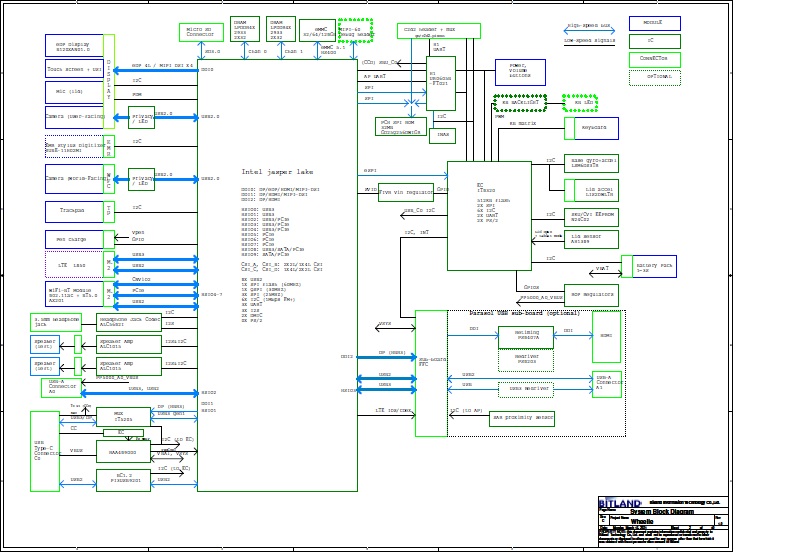Click the Micro SD Connector block
Image resolution: width=785 pixels, height=554 pixels.
point(201,32)
